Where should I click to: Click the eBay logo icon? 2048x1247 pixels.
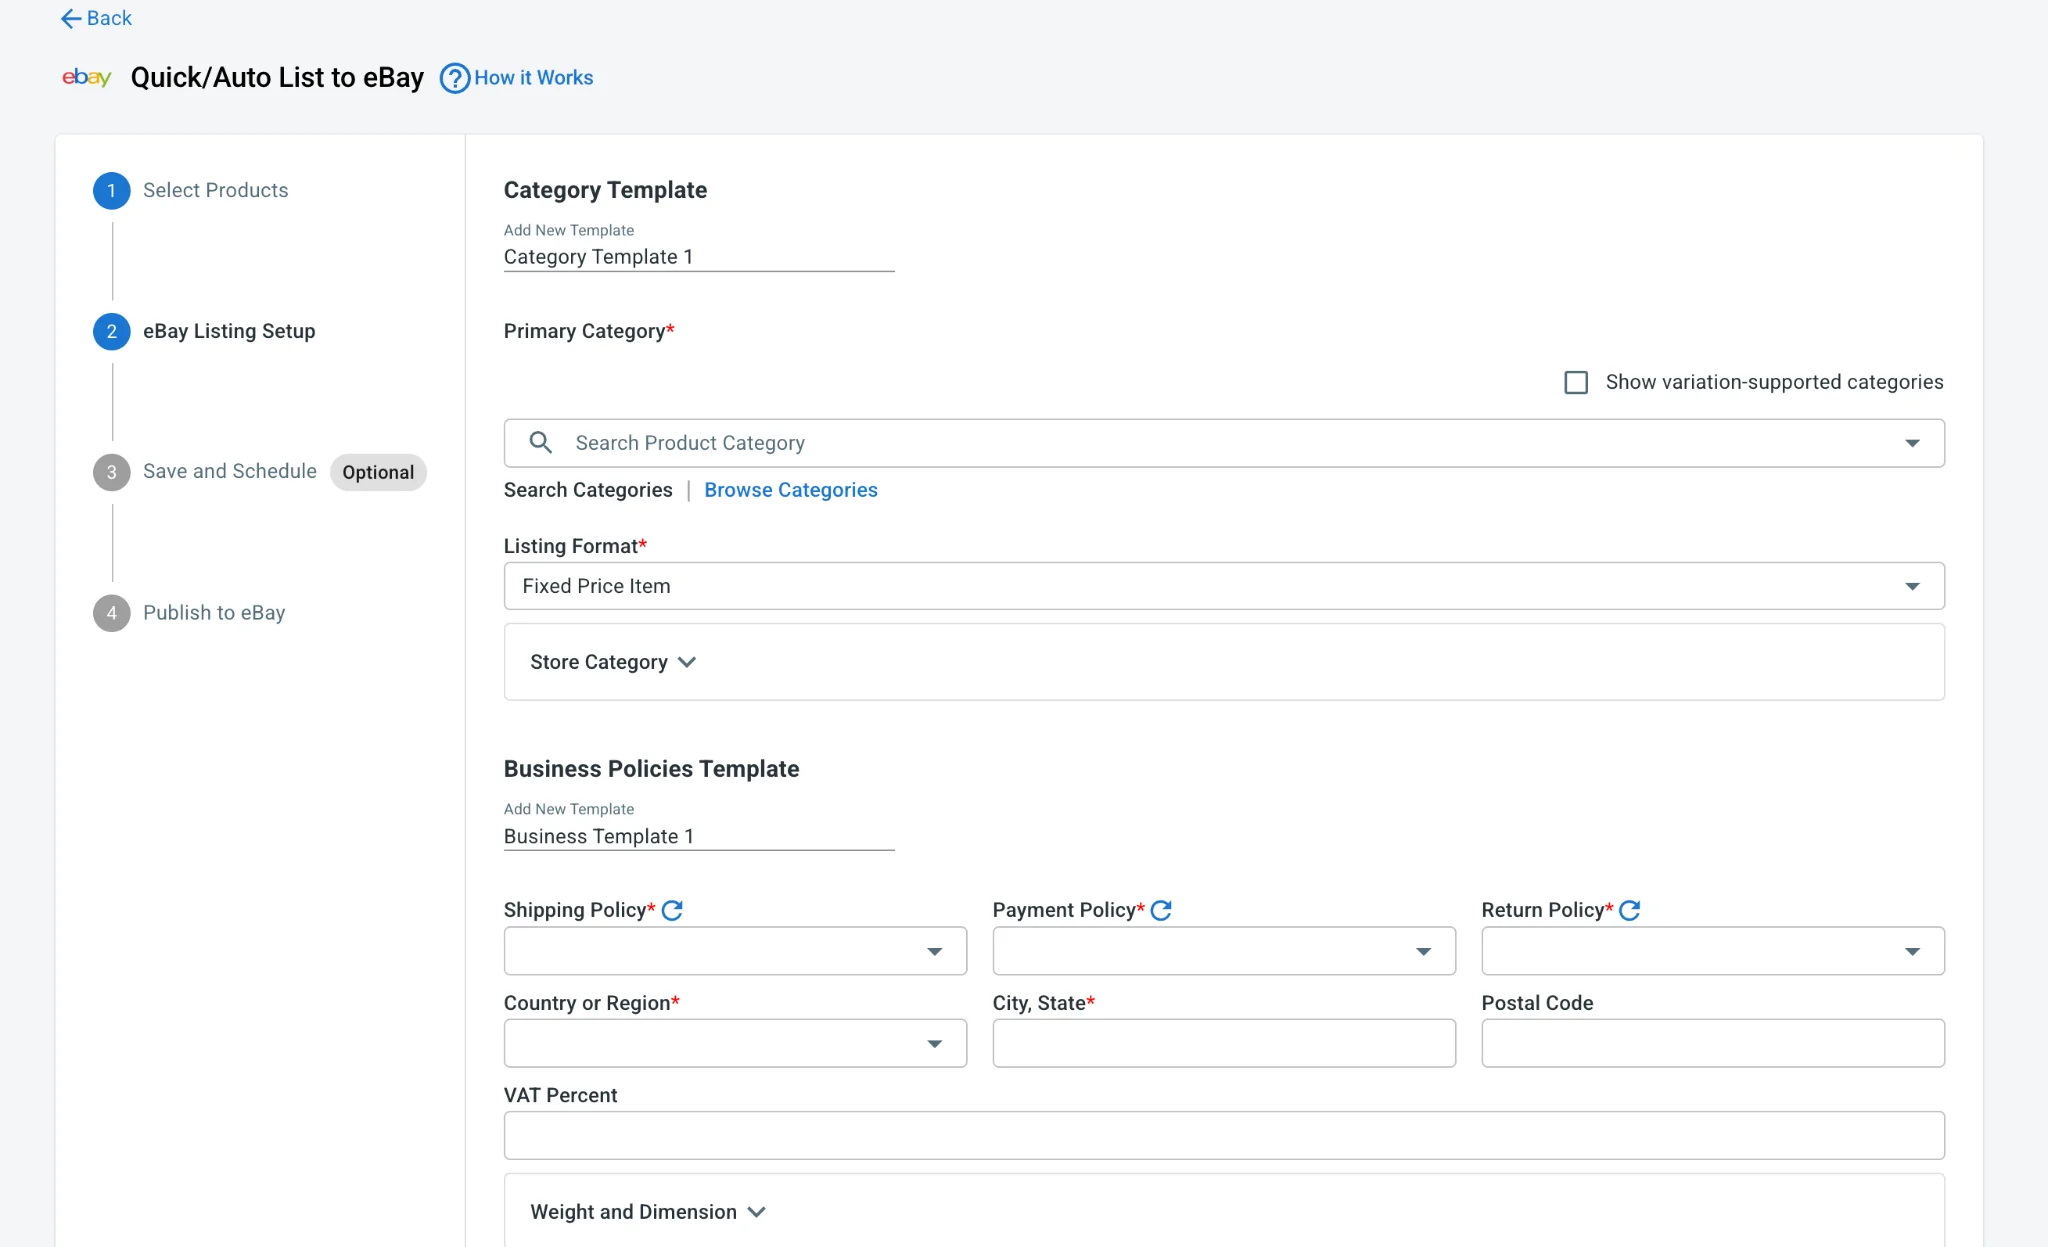click(86, 77)
